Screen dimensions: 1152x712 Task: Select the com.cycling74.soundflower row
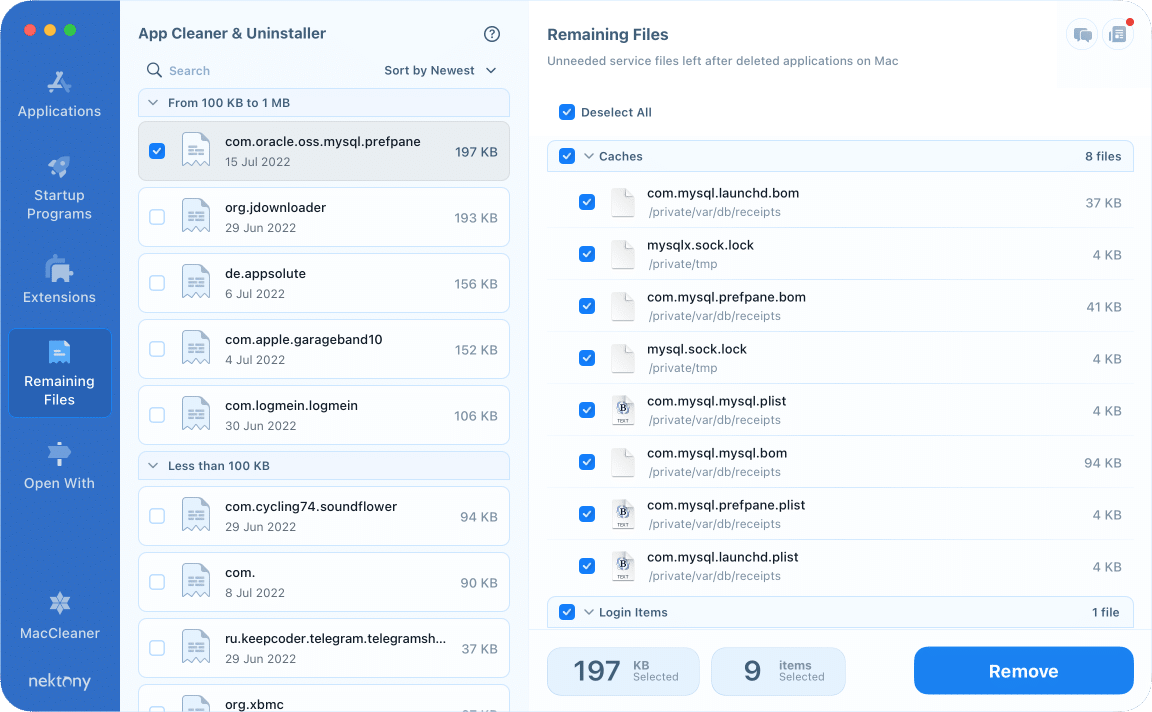[324, 516]
